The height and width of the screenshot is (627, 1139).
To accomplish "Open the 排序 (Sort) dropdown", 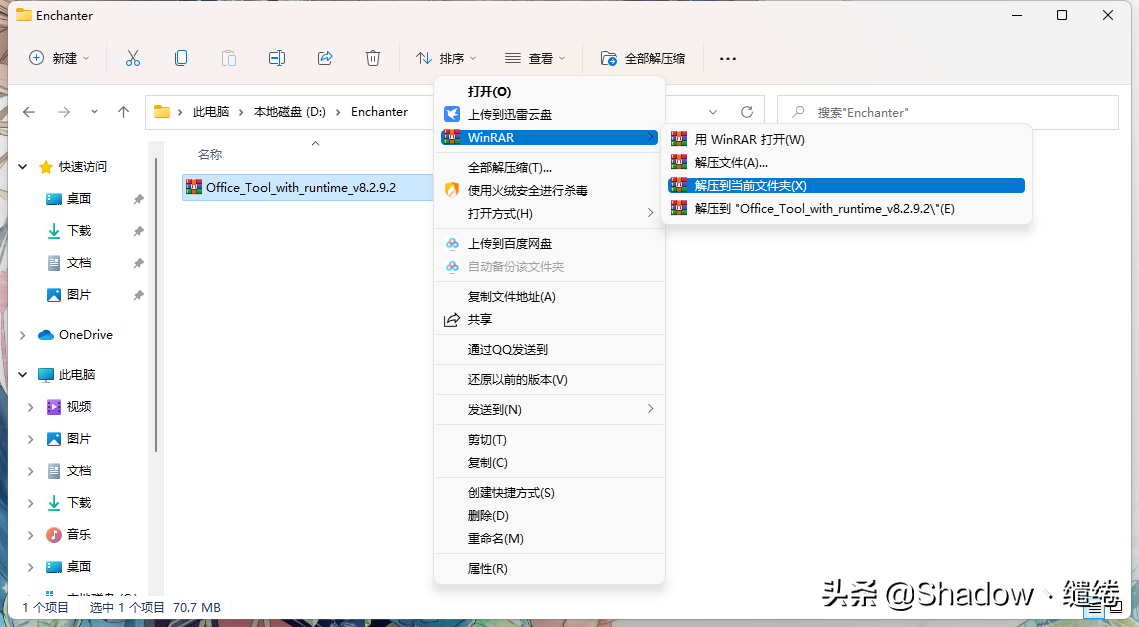I will pos(446,58).
